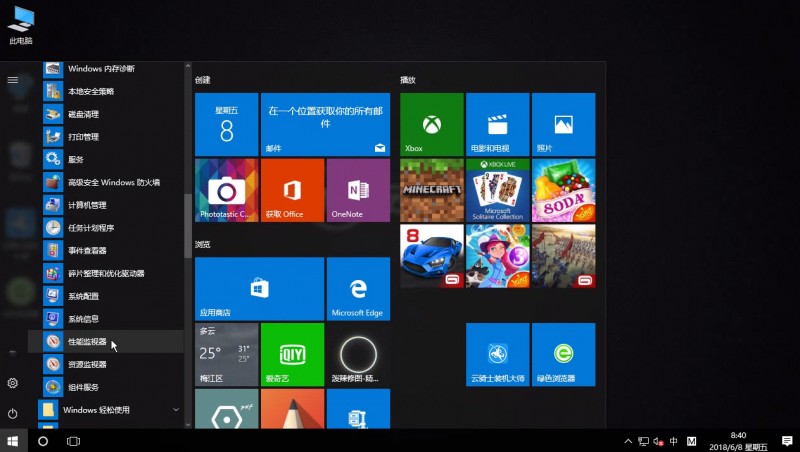Open 服务 services entry
This screenshot has height=452, width=800.
[x=106, y=159]
